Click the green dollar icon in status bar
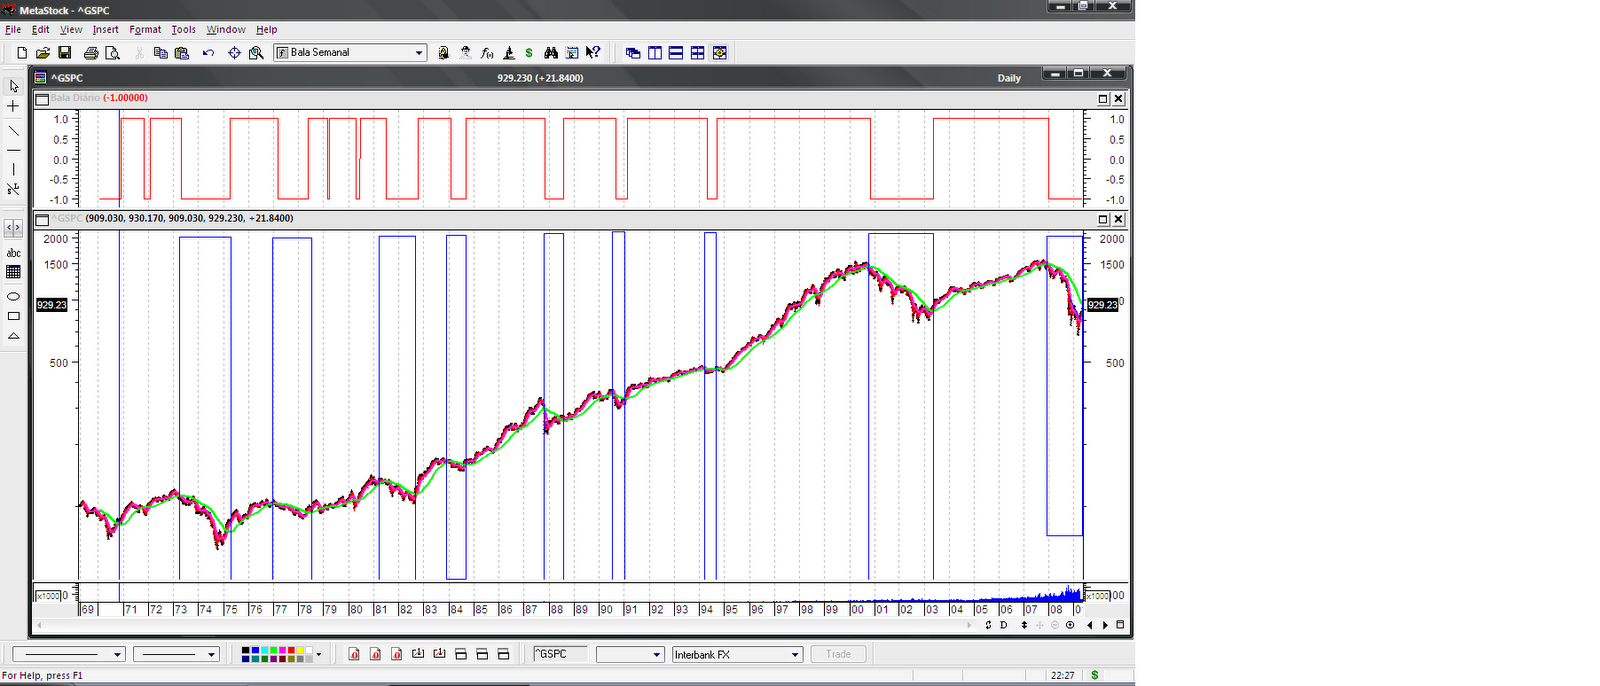Image resolution: width=1600 pixels, height=686 pixels. pos(1095,675)
